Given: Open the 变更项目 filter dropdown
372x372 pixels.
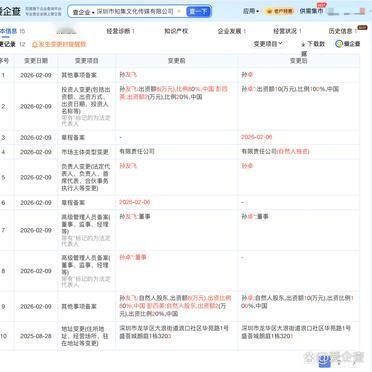Looking at the screenshot, I should (x=268, y=44).
